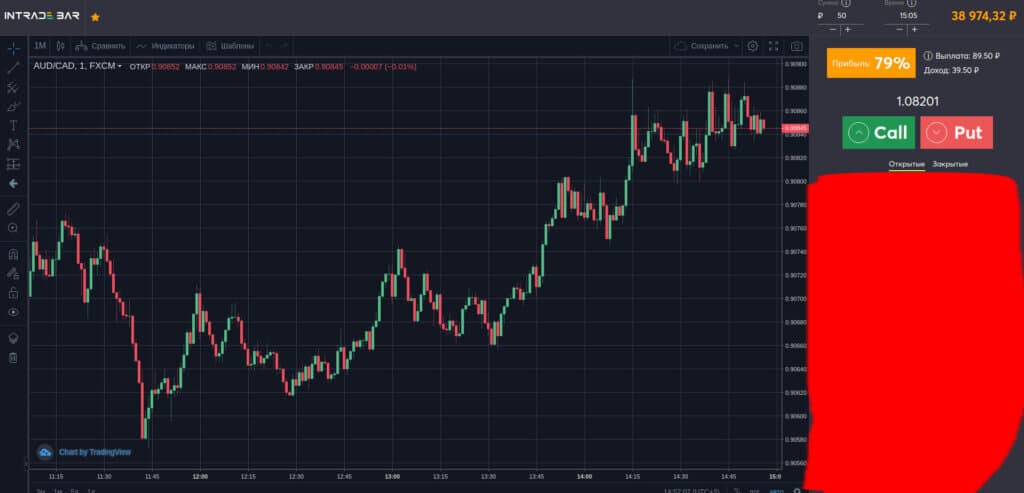Image resolution: width=1024 pixels, height=493 pixels.
Task: Open the 1M timeframe selector
Action: (40, 46)
